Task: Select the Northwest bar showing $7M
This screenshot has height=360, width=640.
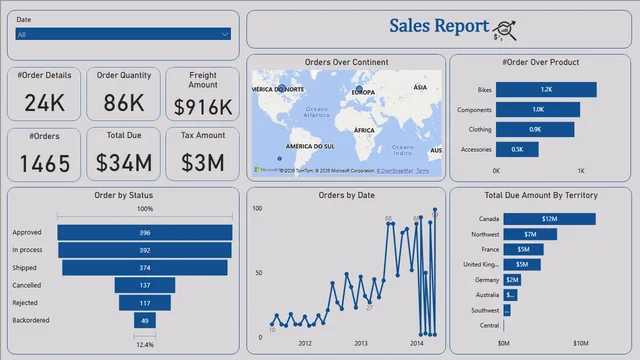Action: (530, 234)
